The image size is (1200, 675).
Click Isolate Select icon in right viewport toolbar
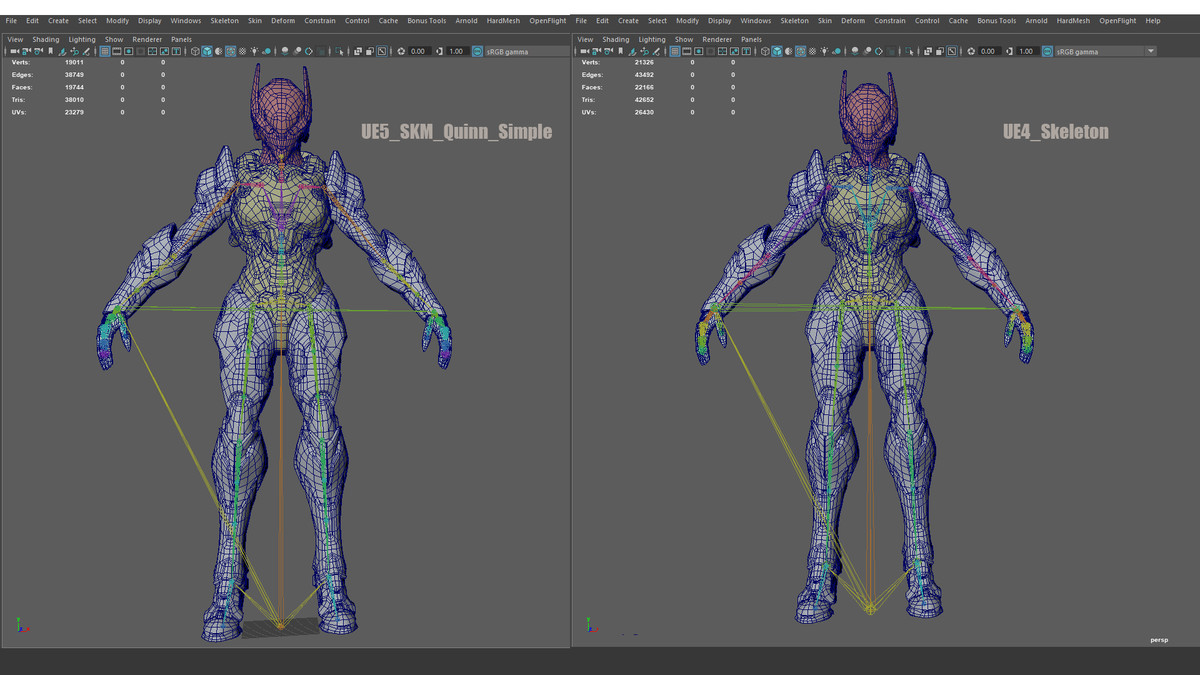tap(911, 51)
